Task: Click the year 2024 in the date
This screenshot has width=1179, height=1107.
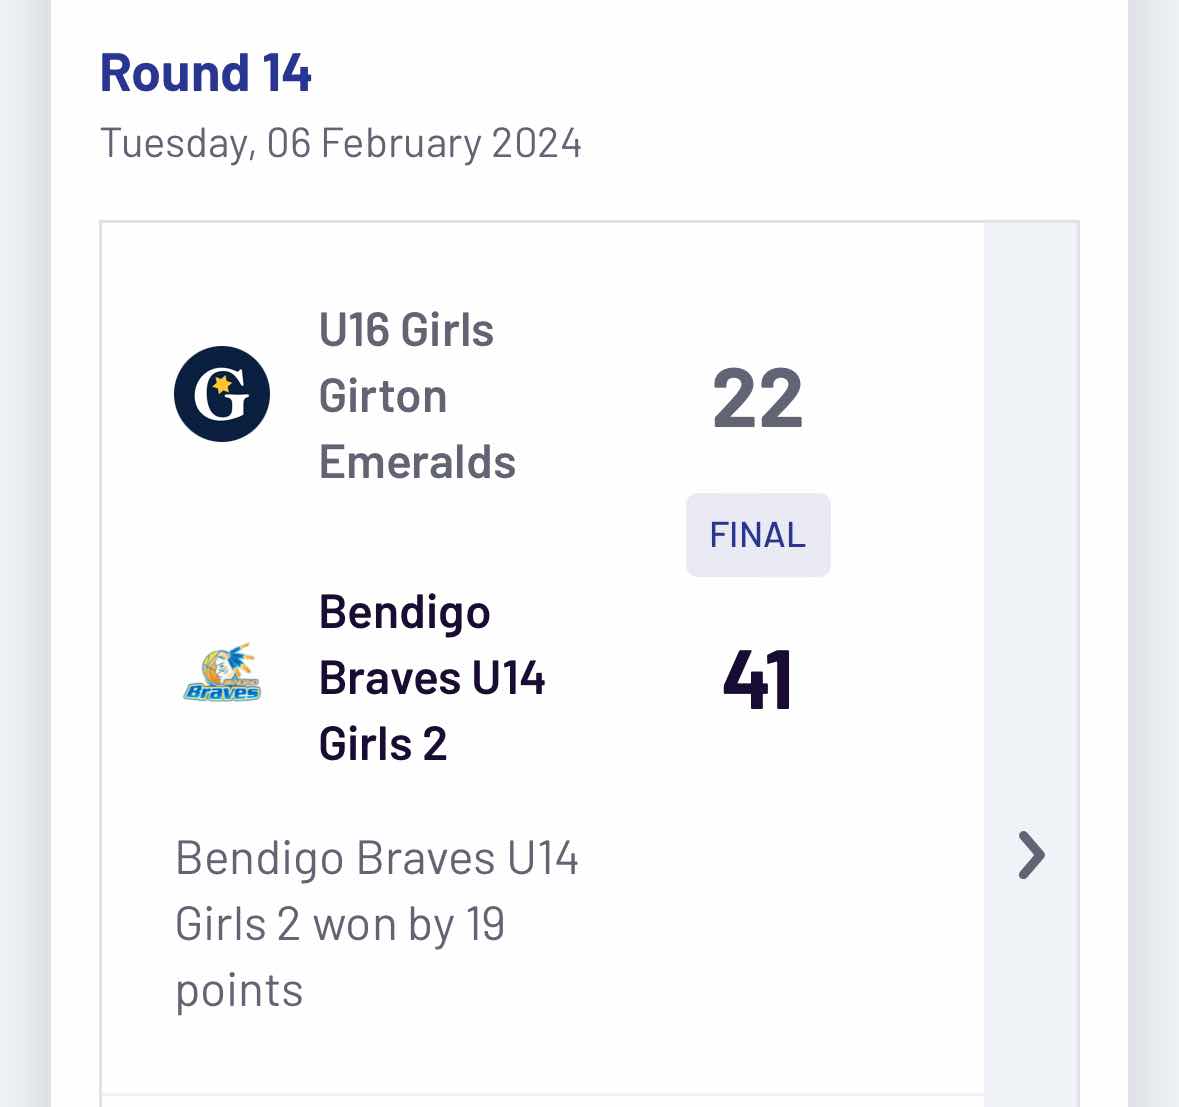Action: pyautogui.click(x=537, y=143)
